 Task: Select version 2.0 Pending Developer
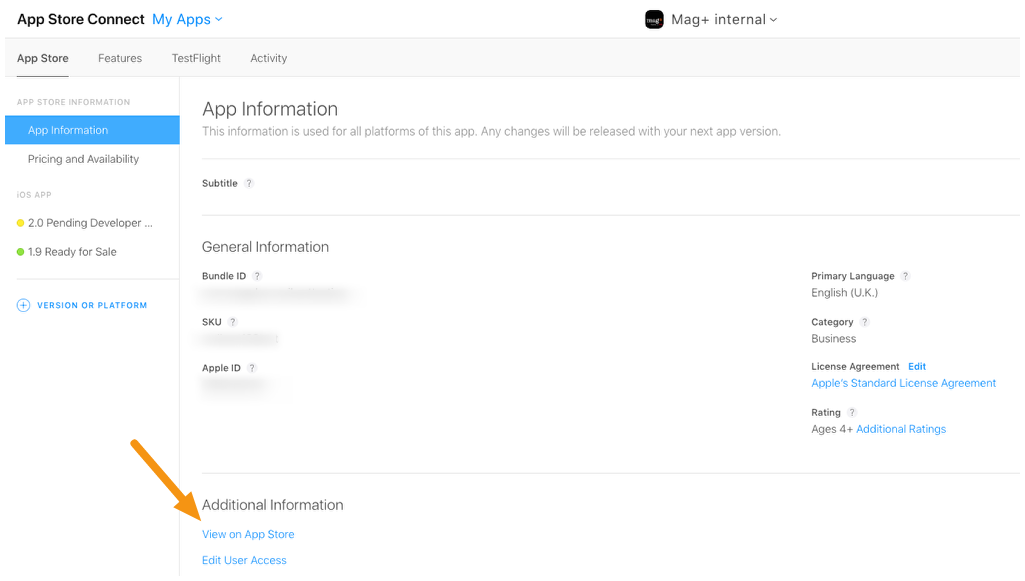[x=90, y=223]
